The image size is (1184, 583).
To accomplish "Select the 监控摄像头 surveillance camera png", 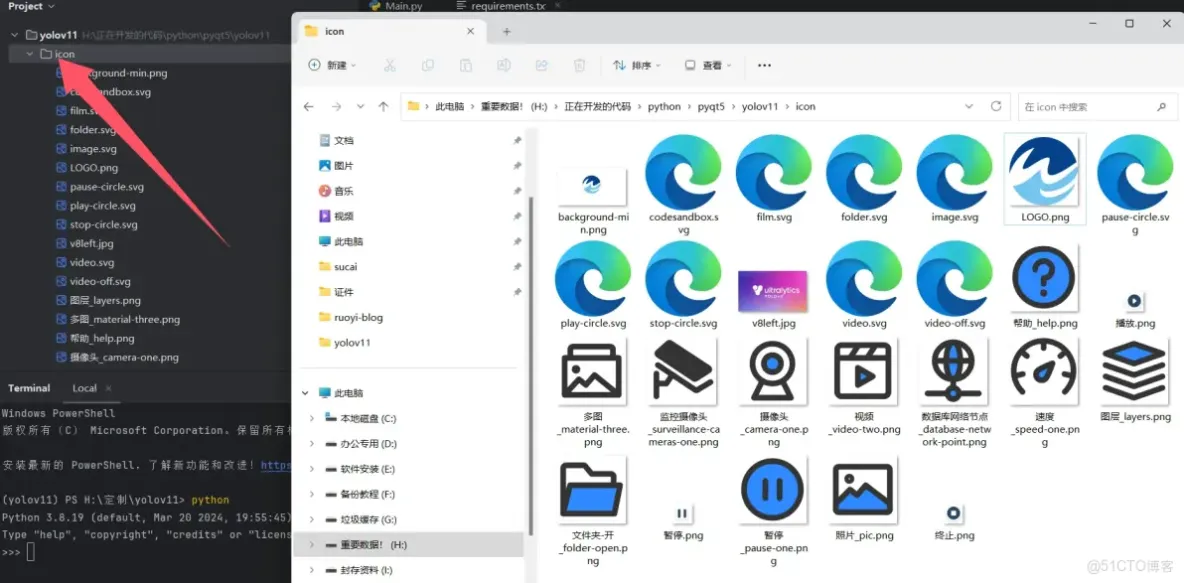I will (683, 371).
